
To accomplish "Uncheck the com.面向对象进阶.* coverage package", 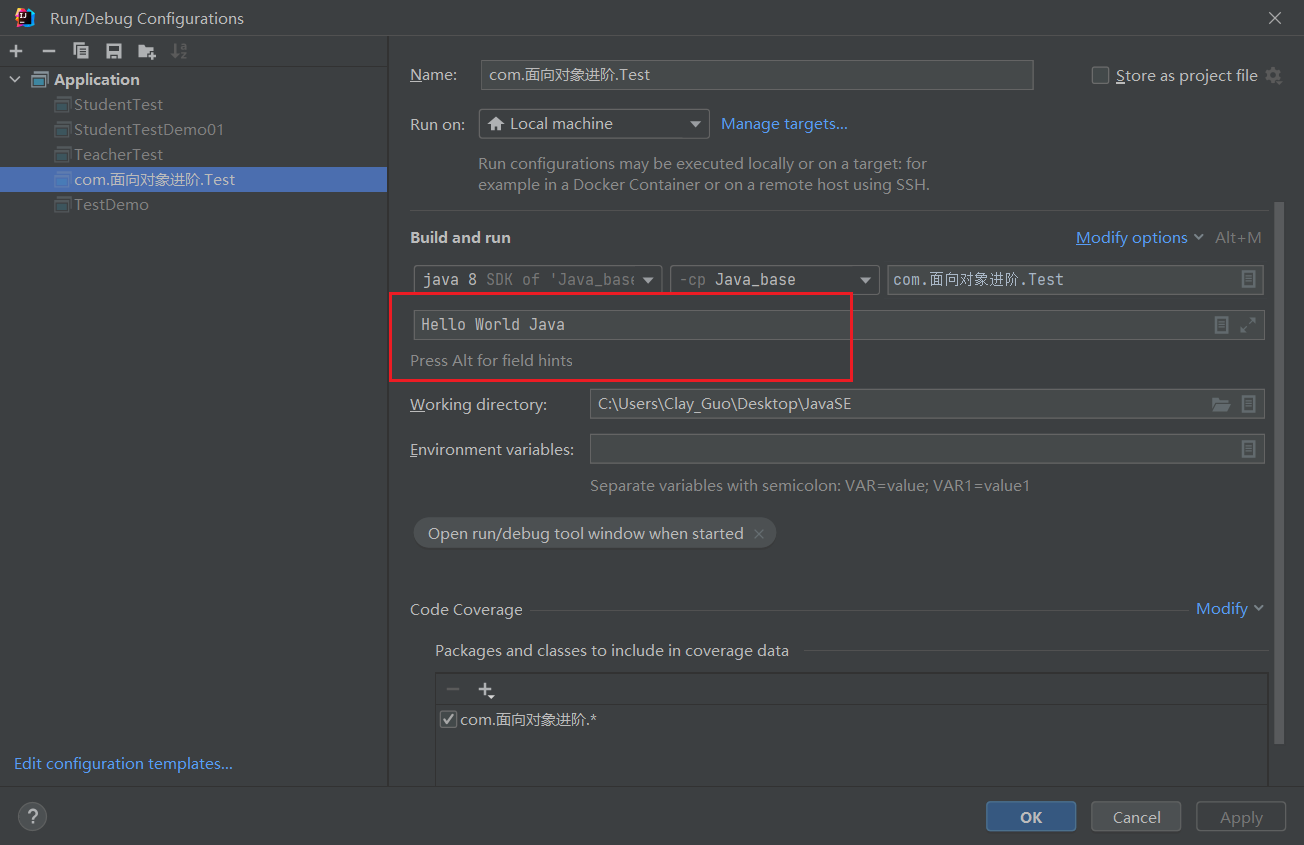I will pos(449,719).
